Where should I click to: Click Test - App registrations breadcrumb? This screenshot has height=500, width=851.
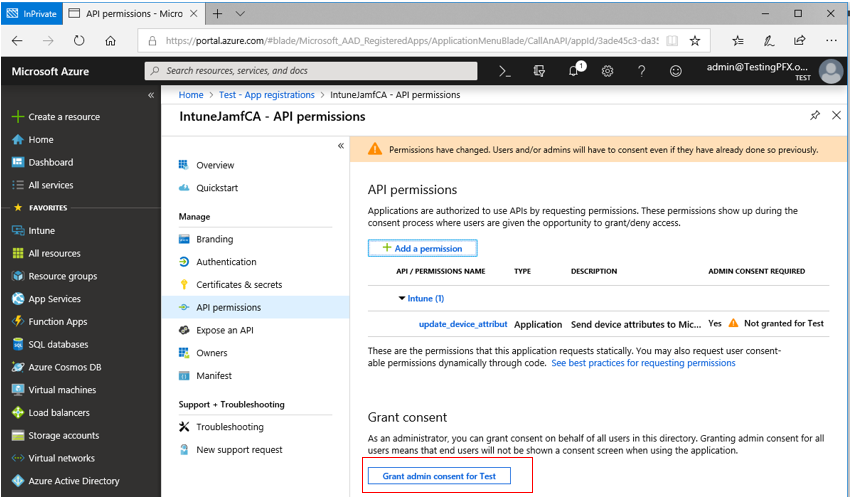266,94
